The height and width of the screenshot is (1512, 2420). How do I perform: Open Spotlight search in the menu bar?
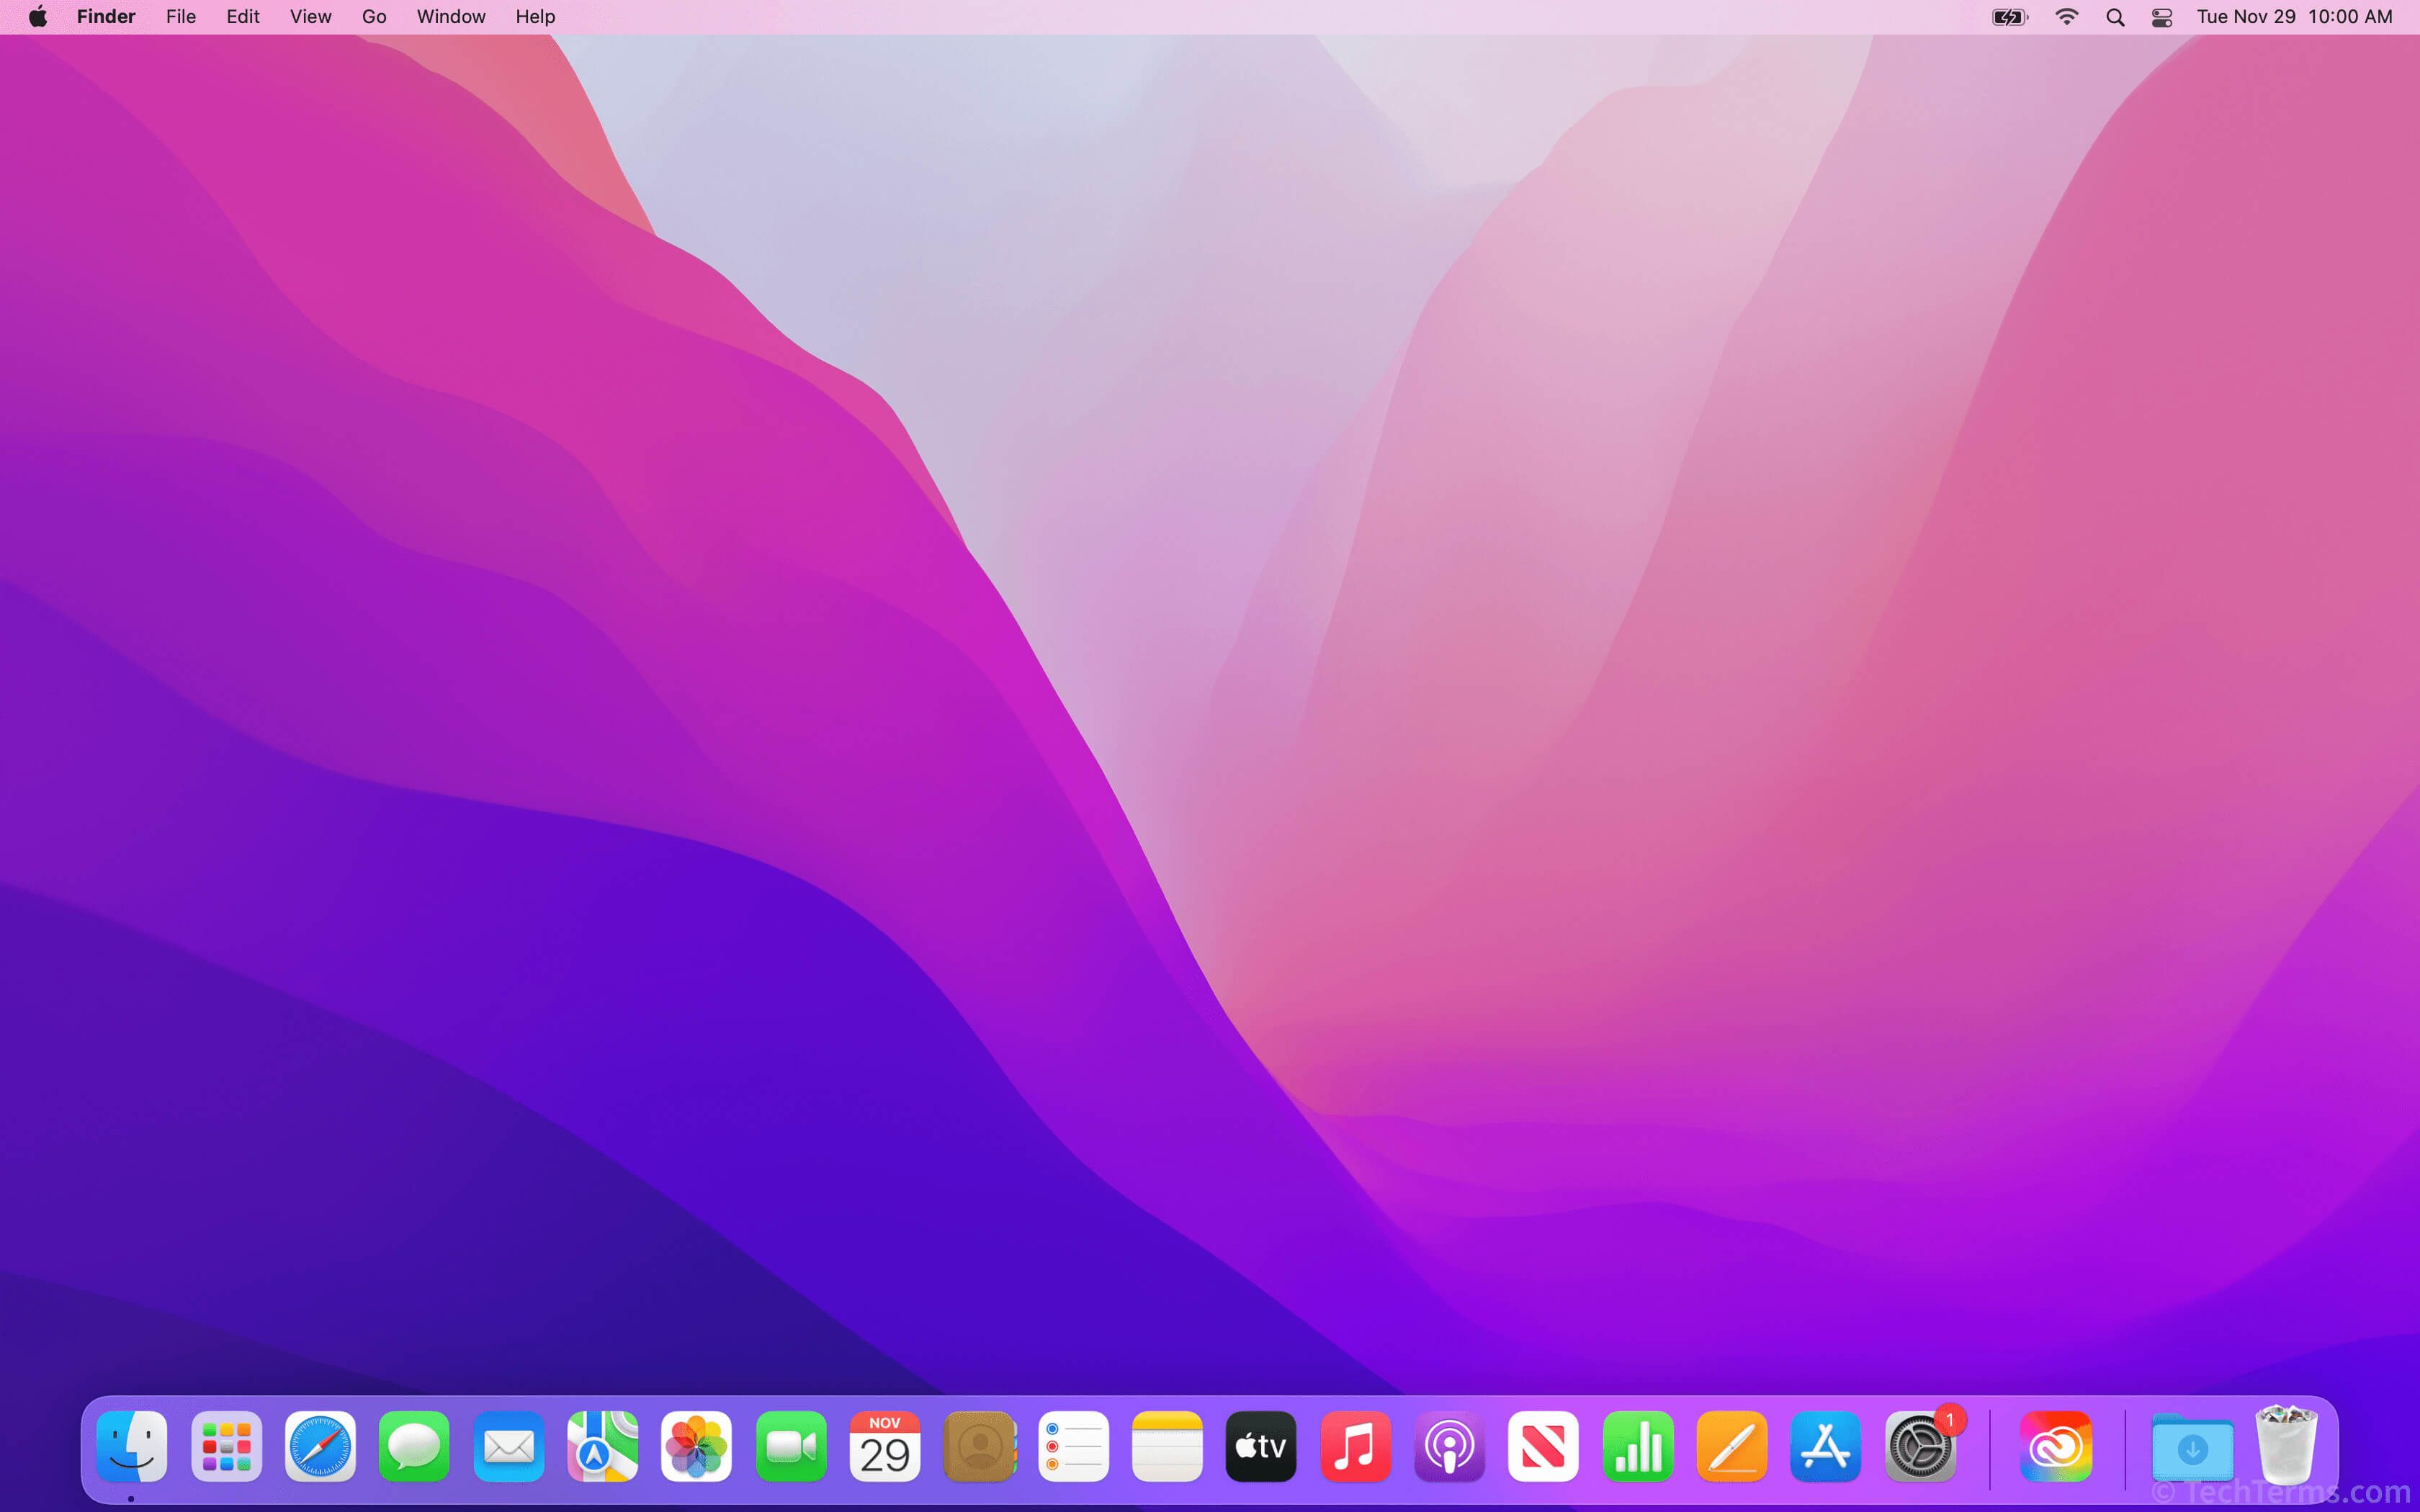[x=2114, y=16]
